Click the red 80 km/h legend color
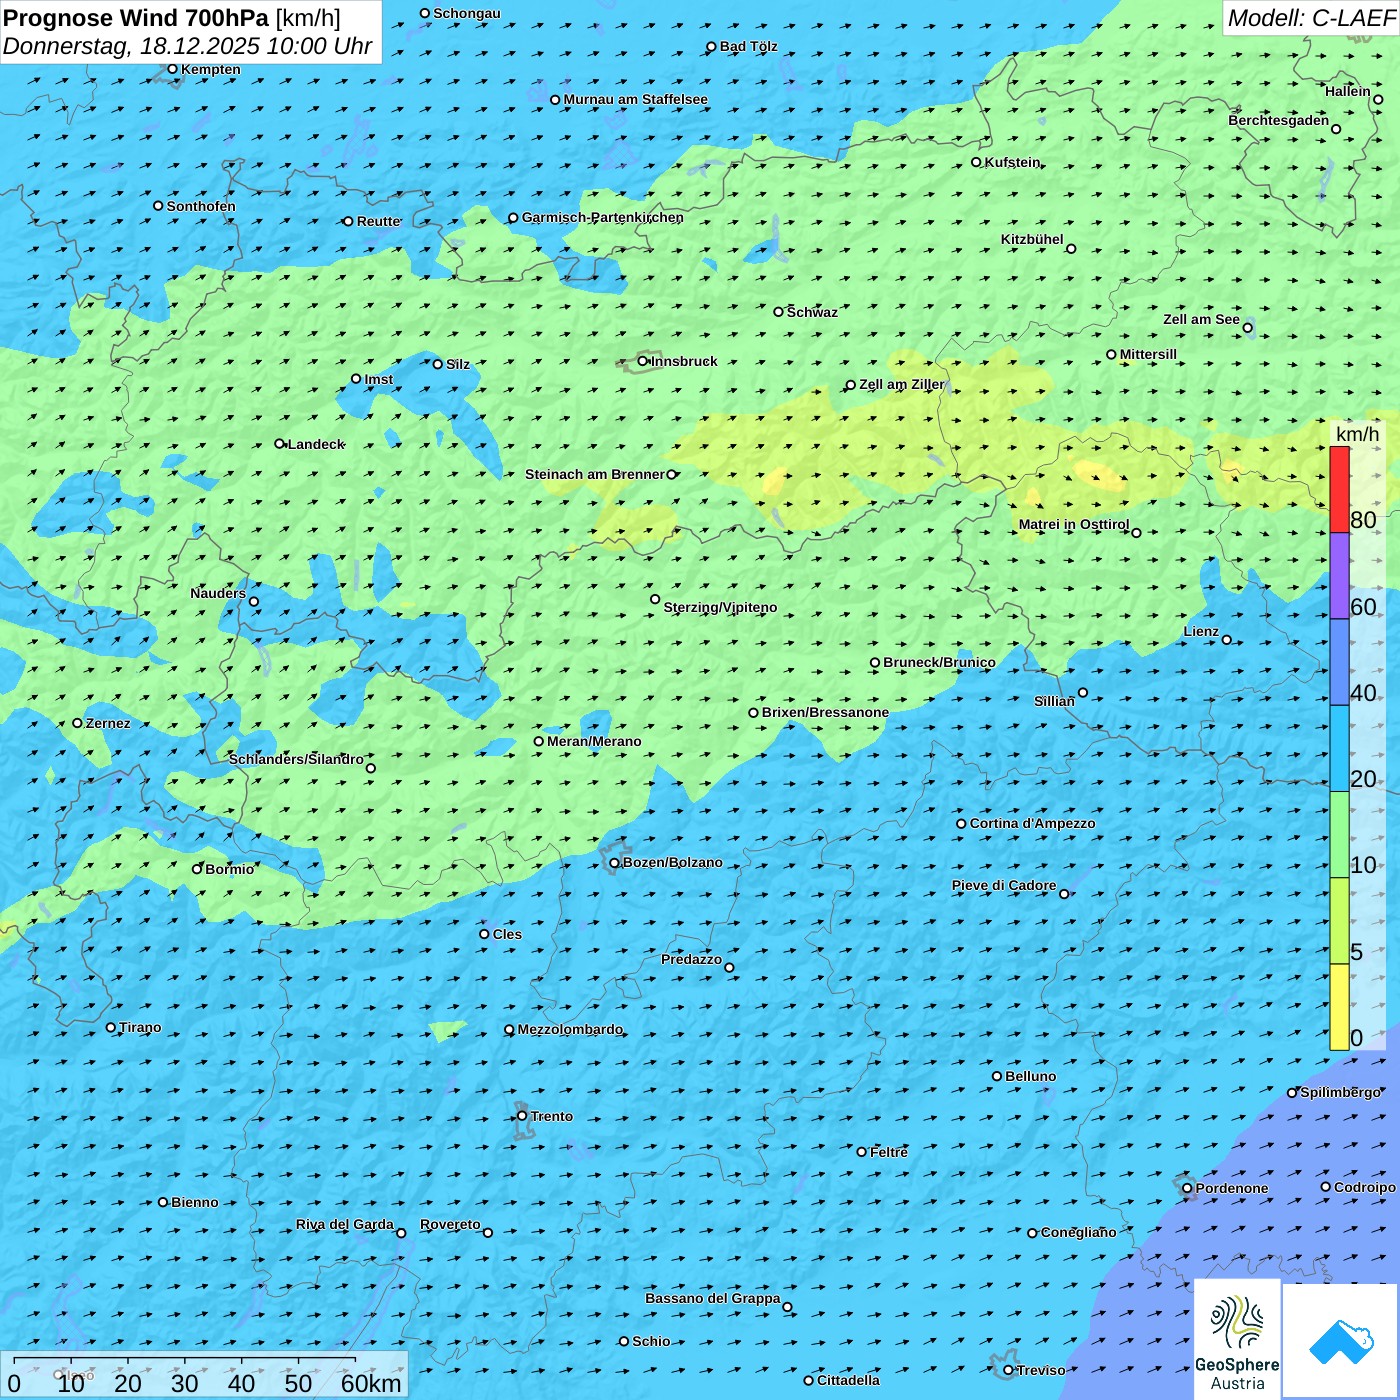This screenshot has height=1400, width=1400. [1339, 489]
